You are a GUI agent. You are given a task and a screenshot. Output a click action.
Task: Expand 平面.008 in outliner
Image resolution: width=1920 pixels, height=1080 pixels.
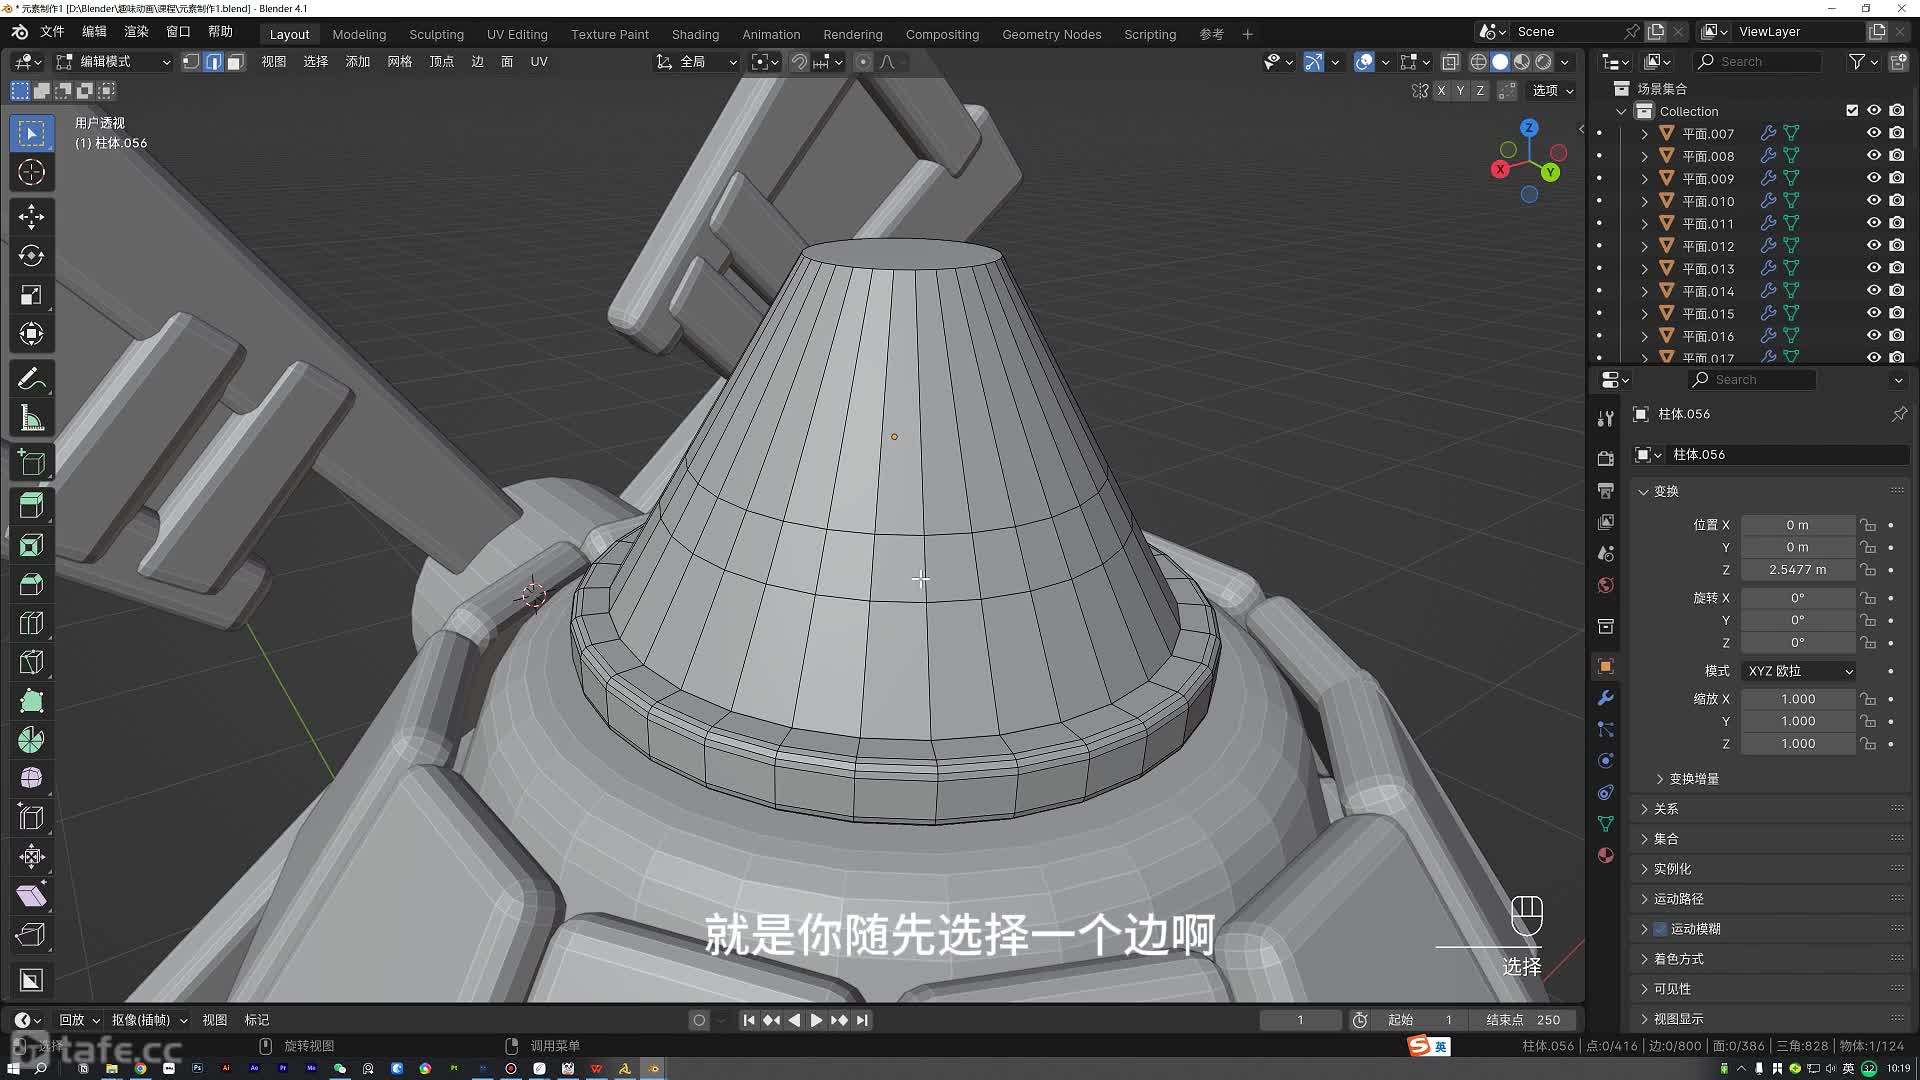click(x=1645, y=156)
